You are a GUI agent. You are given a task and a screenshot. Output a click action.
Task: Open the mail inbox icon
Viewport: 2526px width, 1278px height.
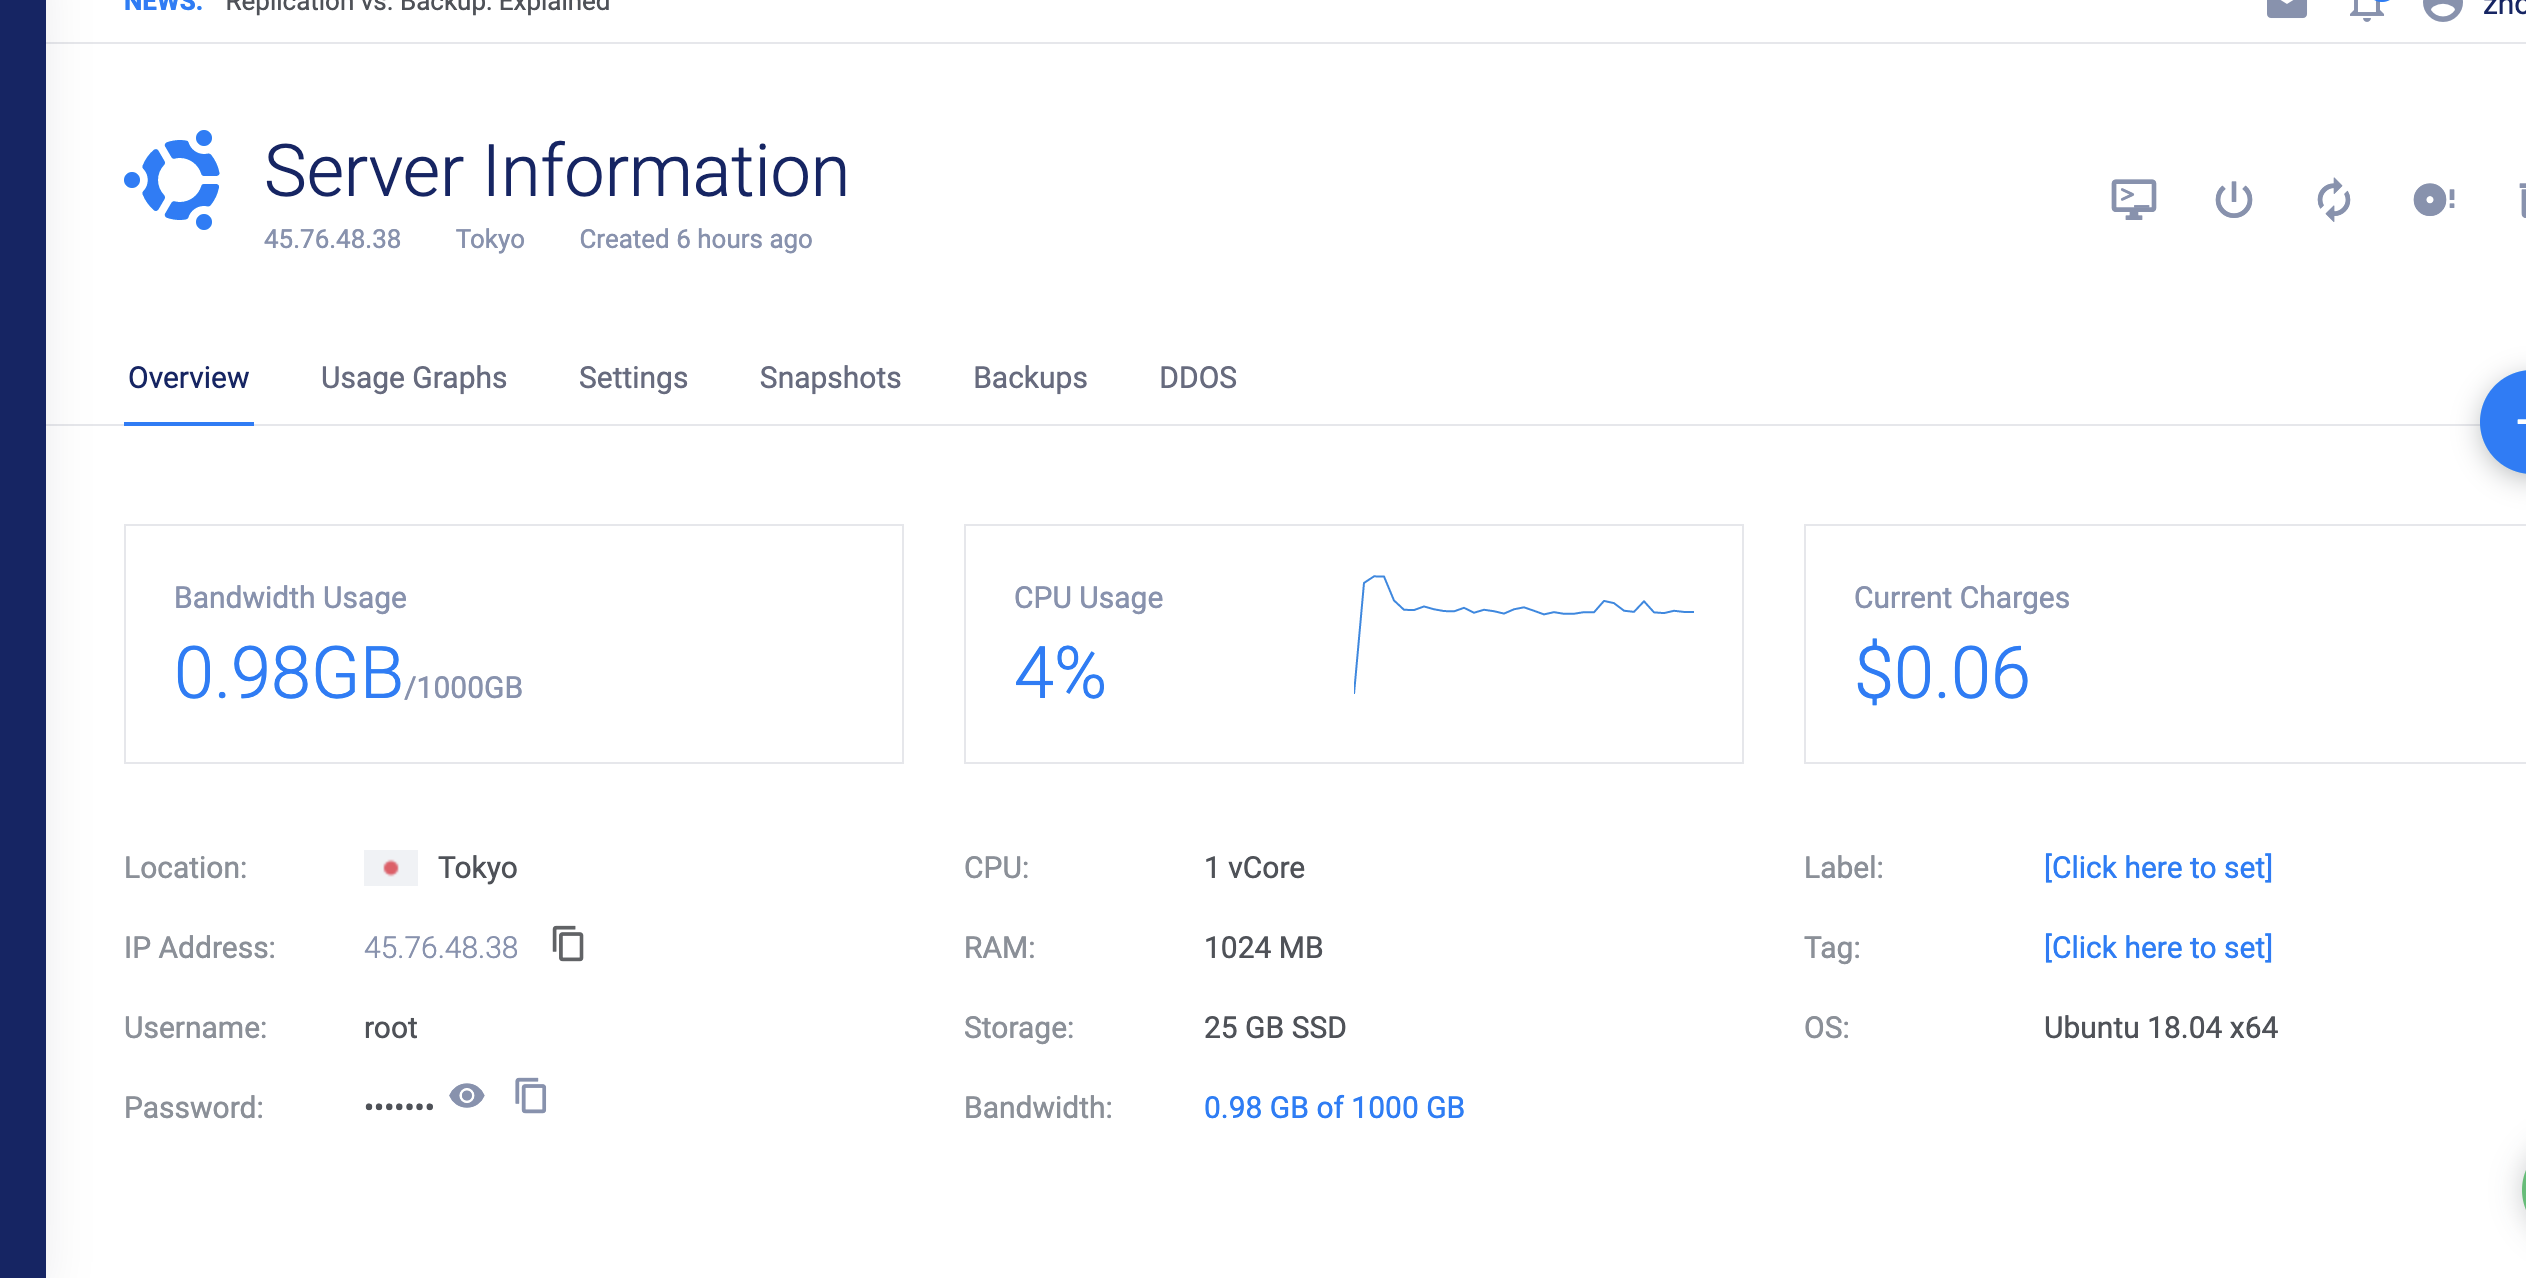[2286, 8]
